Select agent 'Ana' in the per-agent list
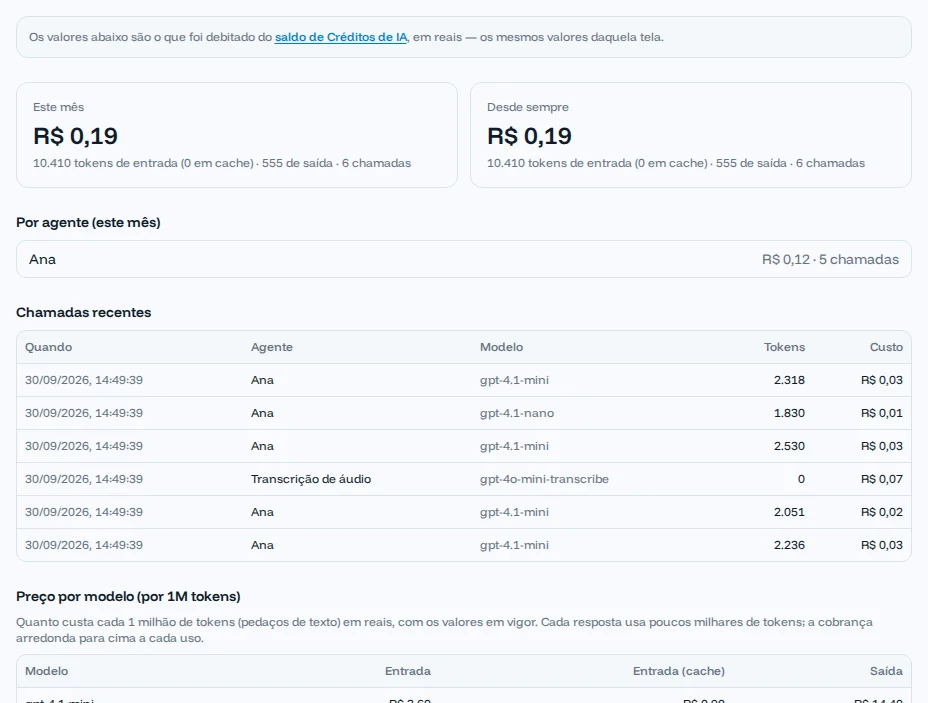The width and height of the screenshot is (928, 703). point(43,259)
